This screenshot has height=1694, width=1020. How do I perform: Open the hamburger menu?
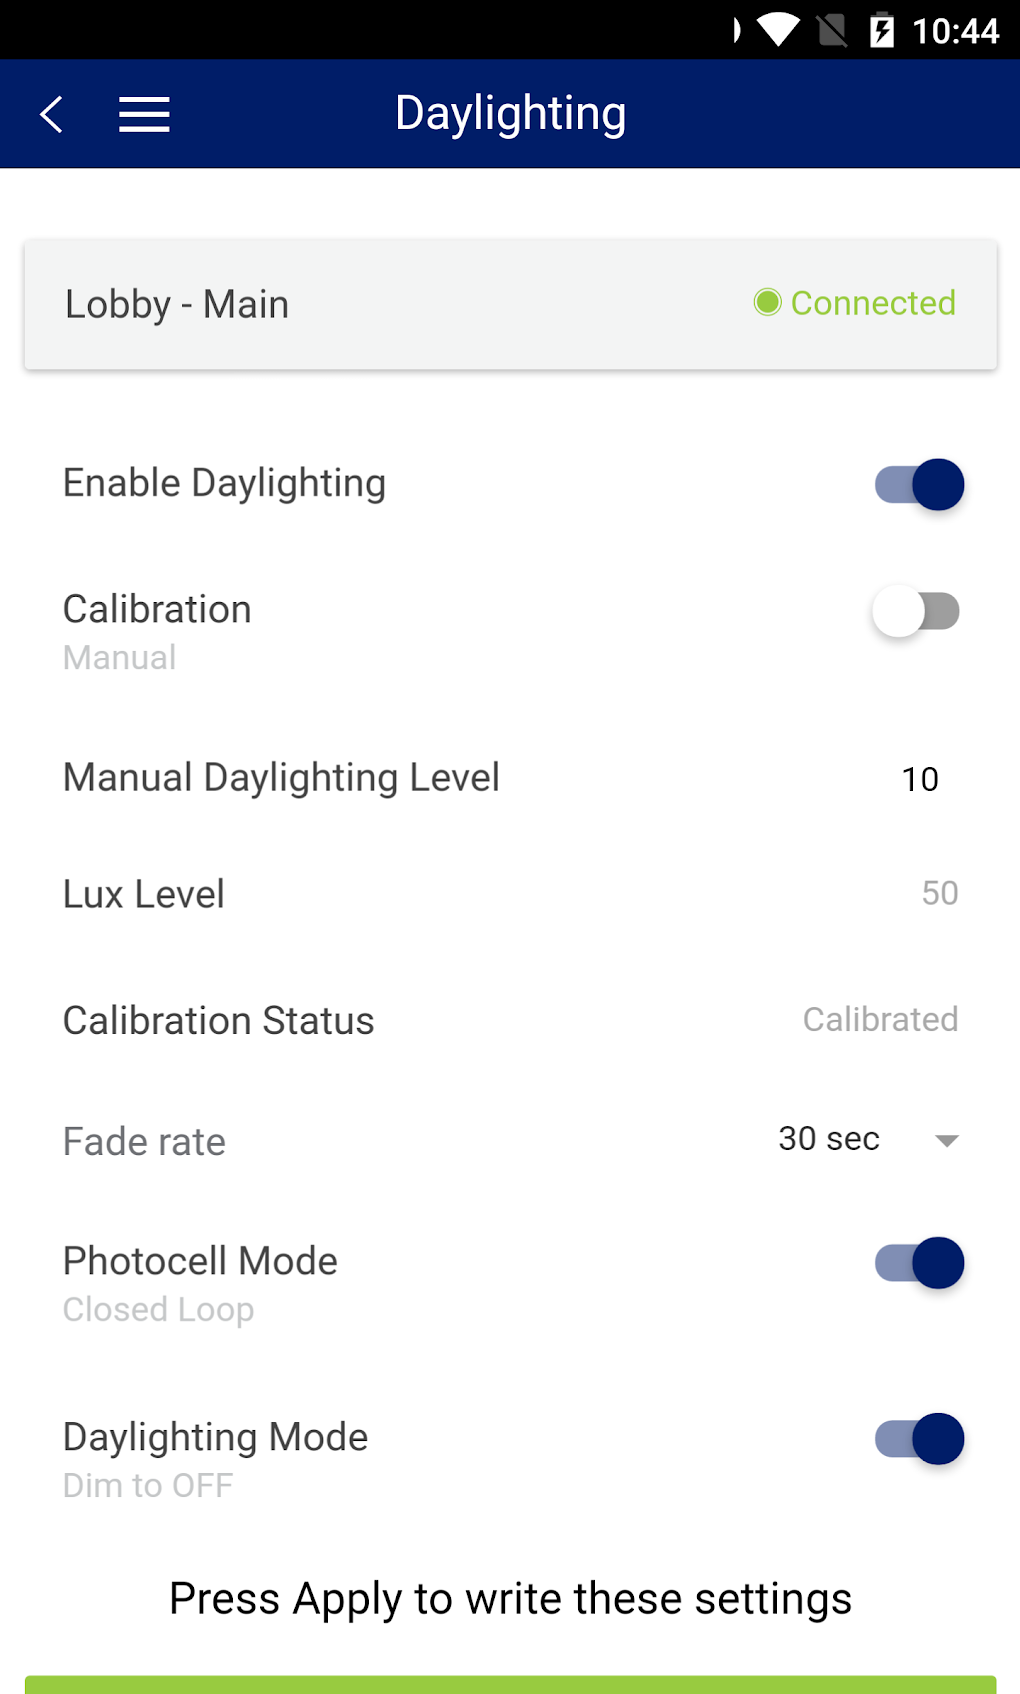pos(144,114)
